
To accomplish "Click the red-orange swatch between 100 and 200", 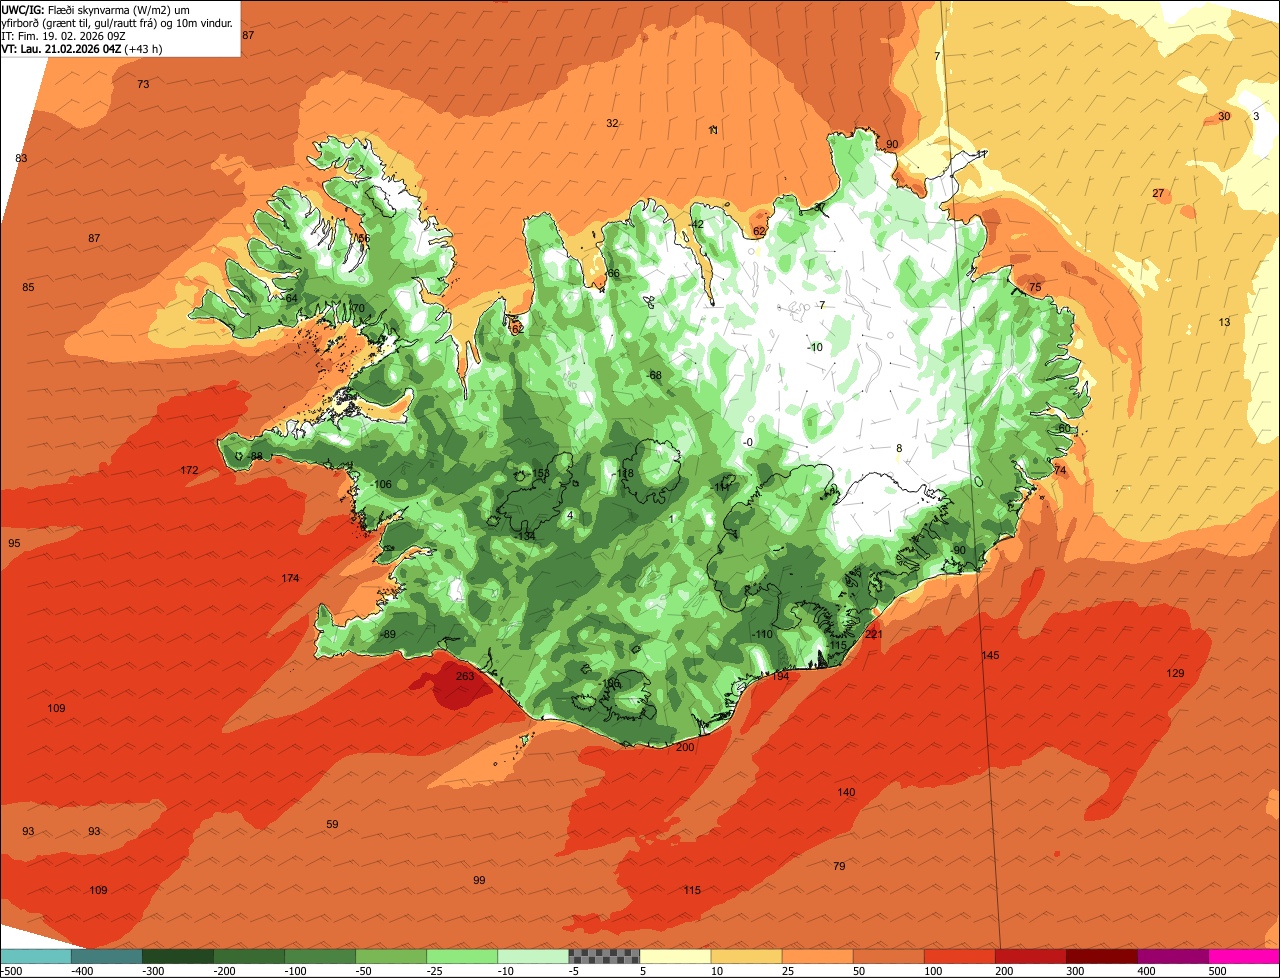I will (959, 956).
